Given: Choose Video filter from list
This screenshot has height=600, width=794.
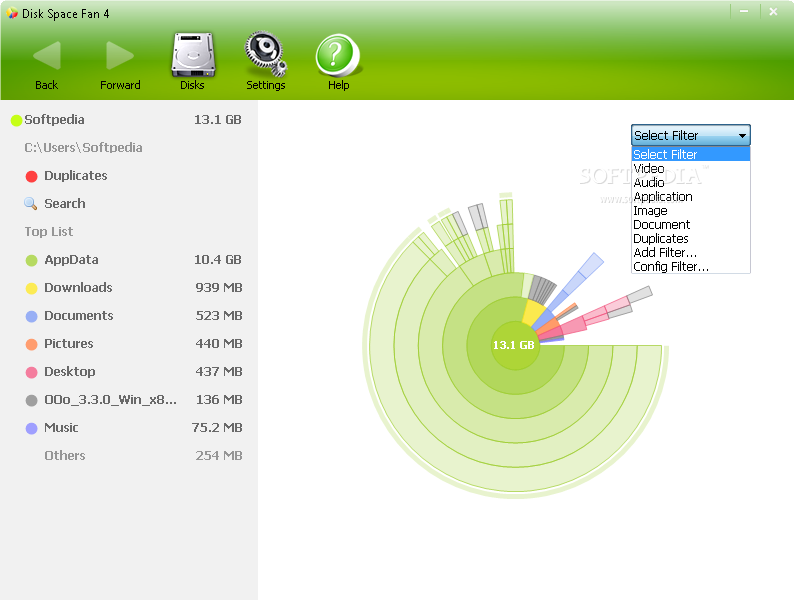Looking at the screenshot, I should [x=691, y=169].
